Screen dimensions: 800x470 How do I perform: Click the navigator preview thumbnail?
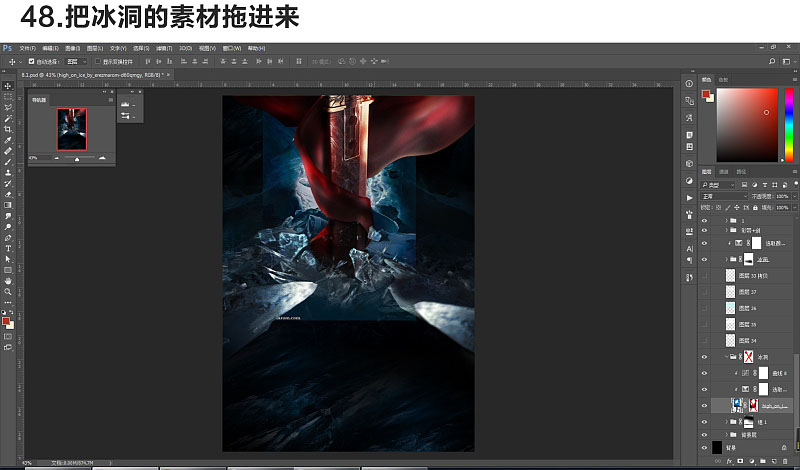point(72,129)
